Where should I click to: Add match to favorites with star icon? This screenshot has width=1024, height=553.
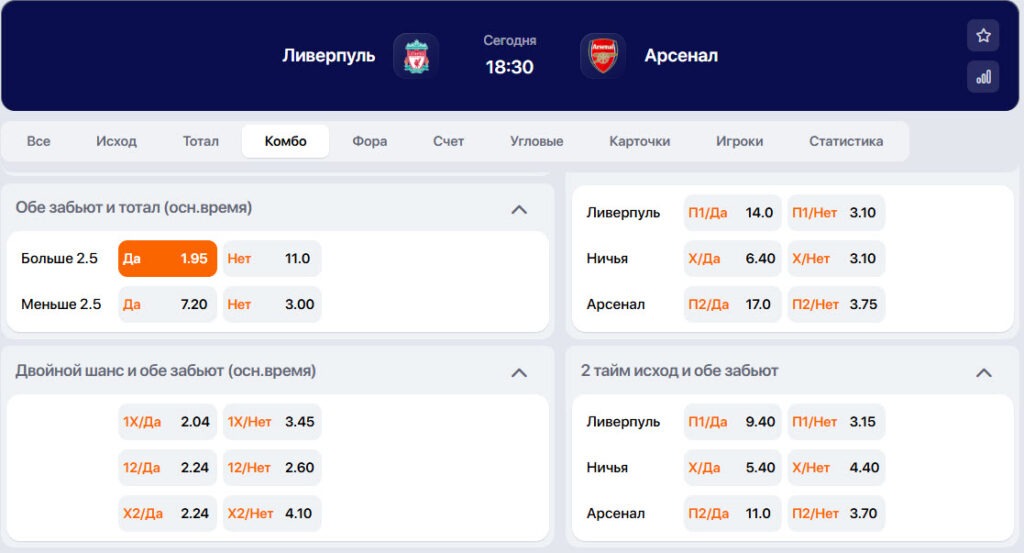(x=983, y=36)
